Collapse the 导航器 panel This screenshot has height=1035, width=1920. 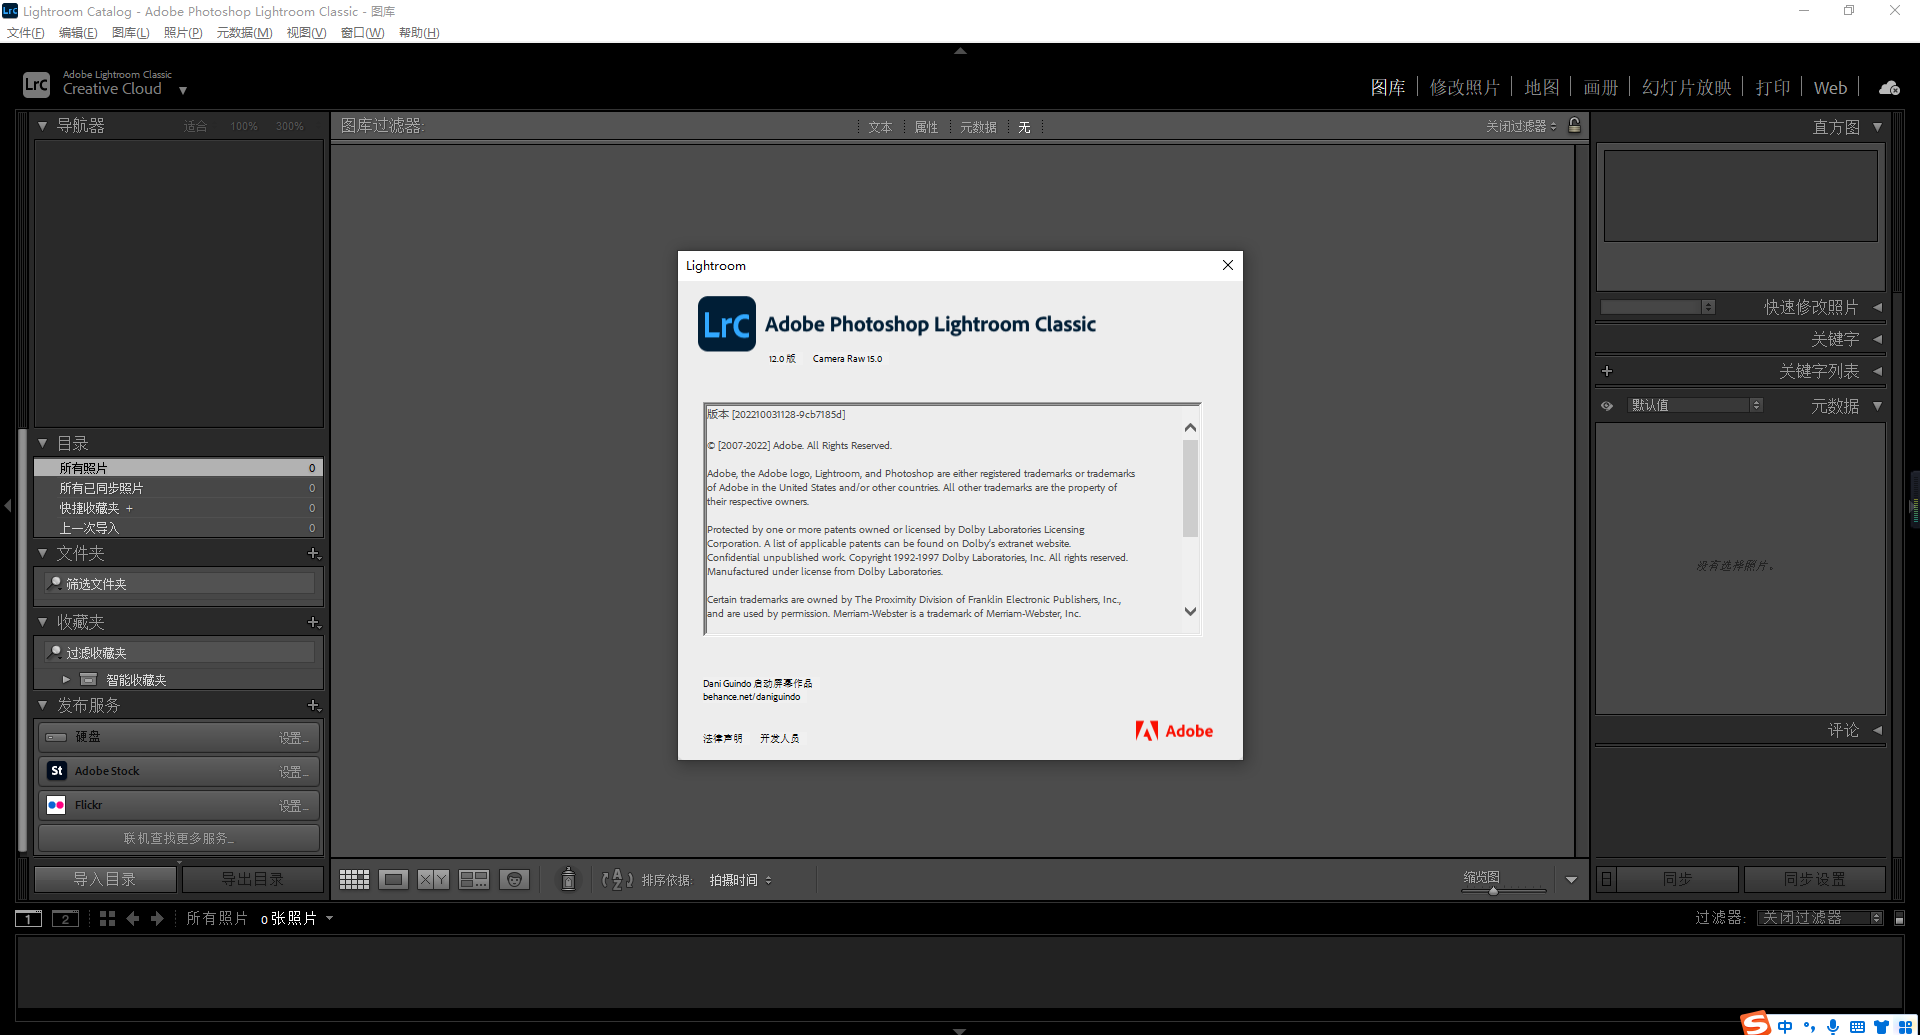coord(42,126)
